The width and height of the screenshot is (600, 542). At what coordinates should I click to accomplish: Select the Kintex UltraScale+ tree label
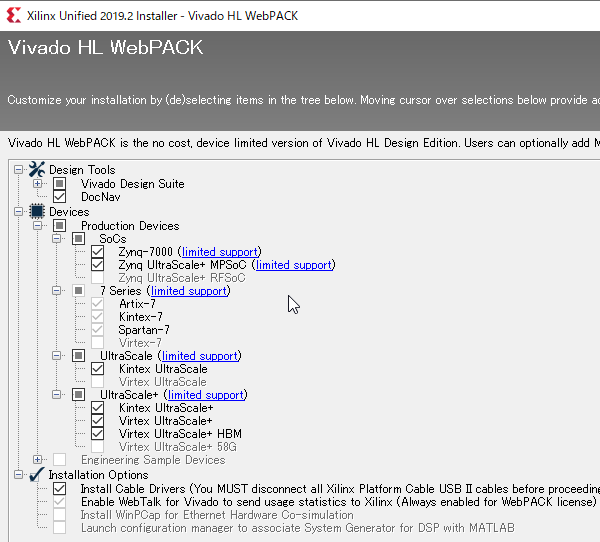click(165, 408)
